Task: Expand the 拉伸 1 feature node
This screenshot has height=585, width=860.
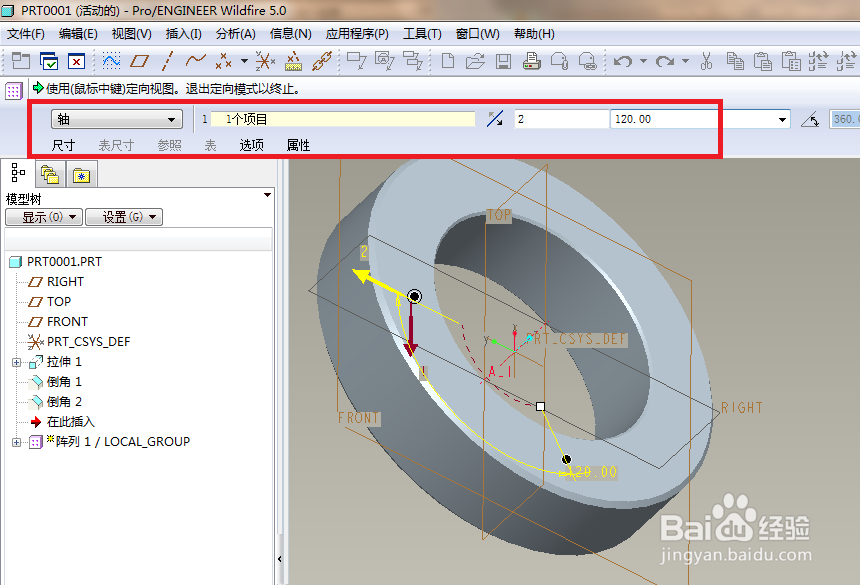Action: (16, 362)
